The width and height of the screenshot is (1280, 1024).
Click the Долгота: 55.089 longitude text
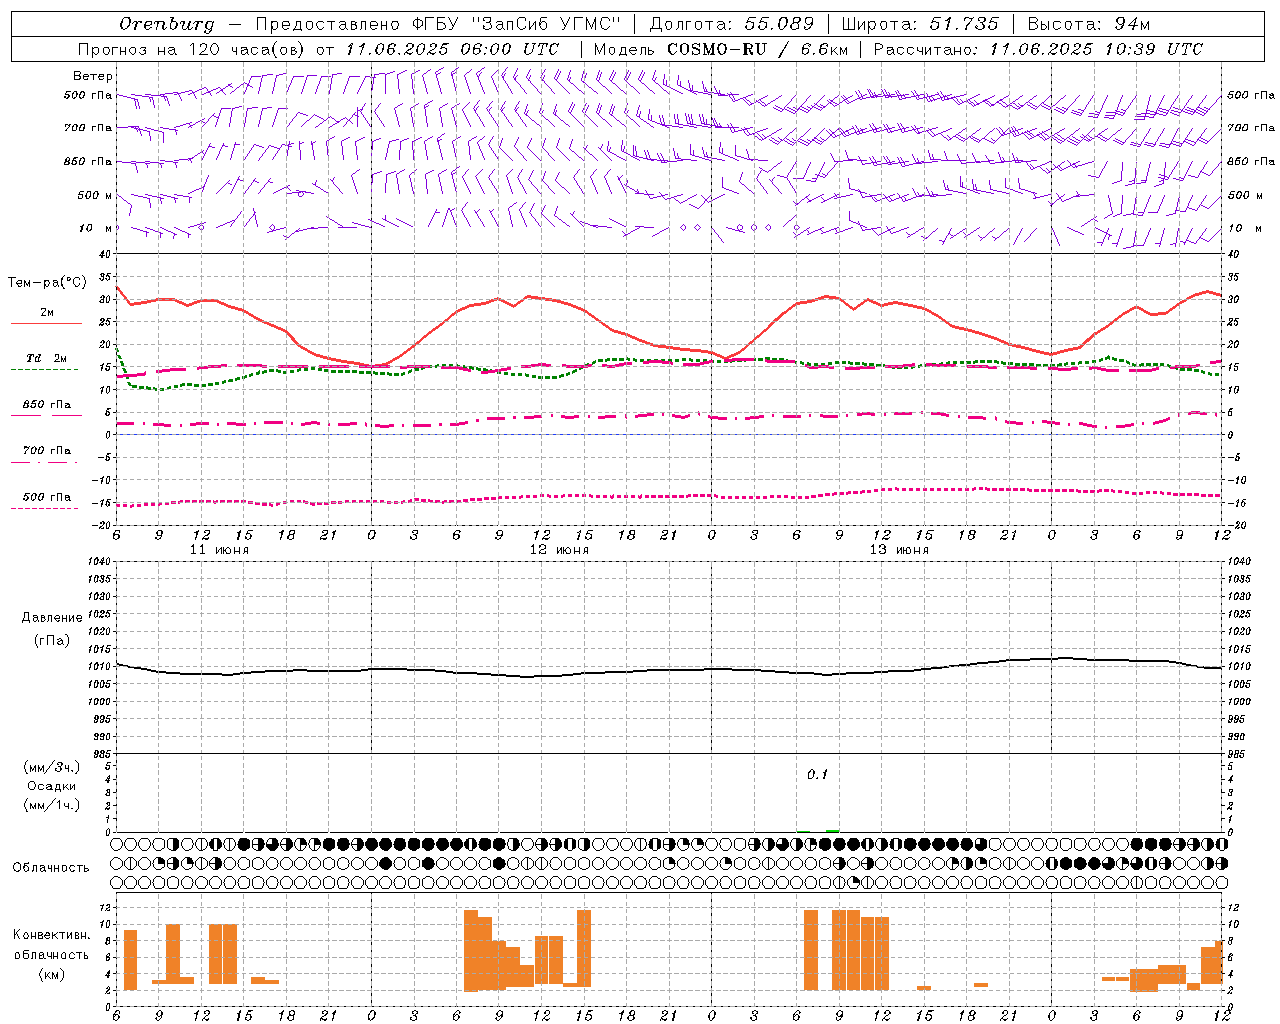coord(731,24)
